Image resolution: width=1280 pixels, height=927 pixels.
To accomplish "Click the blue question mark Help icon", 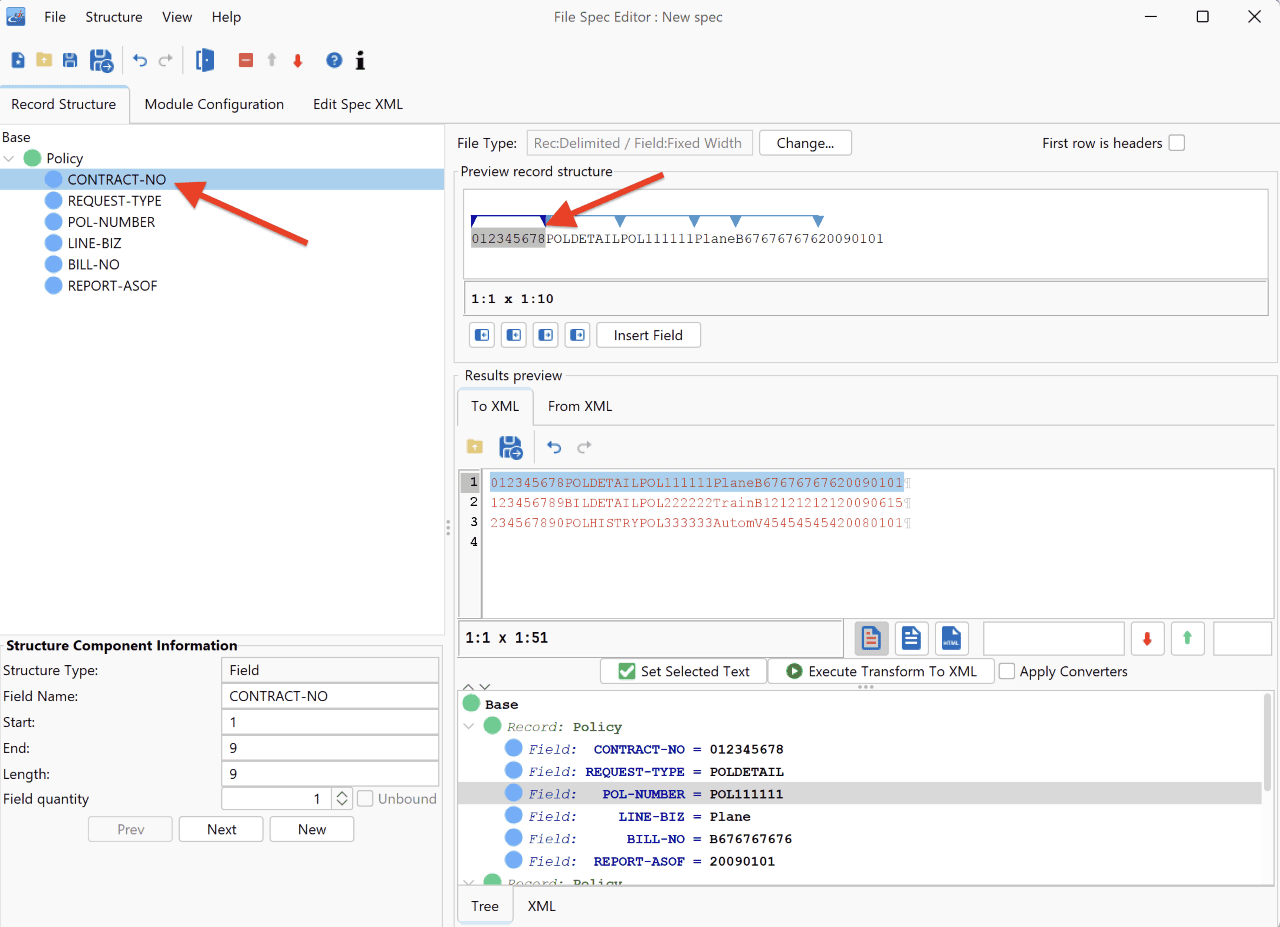I will [334, 61].
